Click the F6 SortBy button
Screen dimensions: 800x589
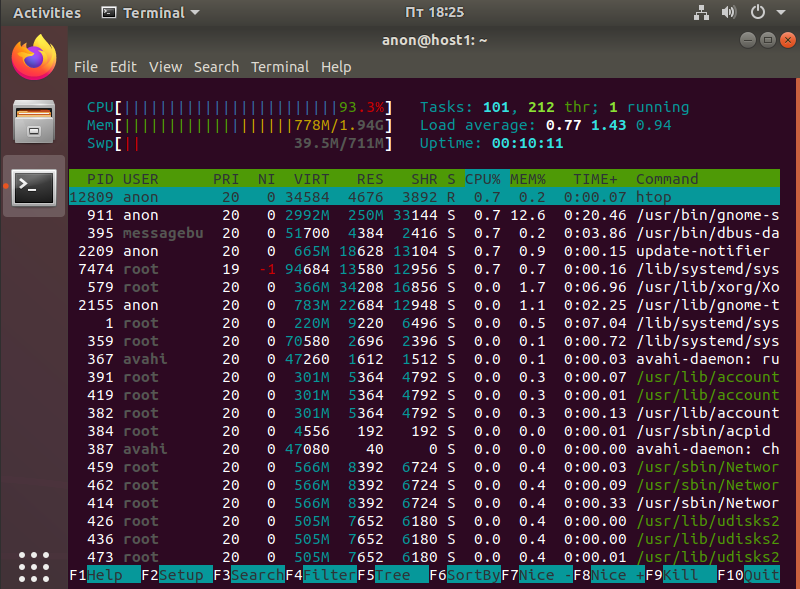point(472,575)
